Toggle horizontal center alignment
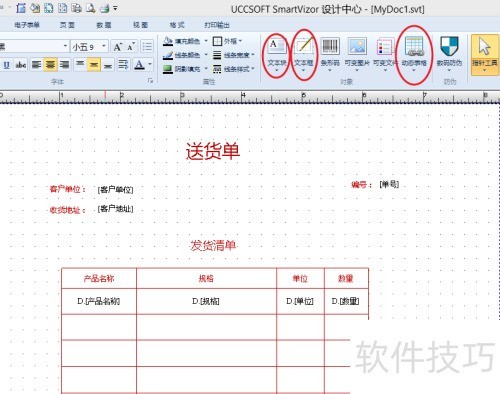Screen dimensions: 500x394 pyautogui.click(x=50, y=65)
